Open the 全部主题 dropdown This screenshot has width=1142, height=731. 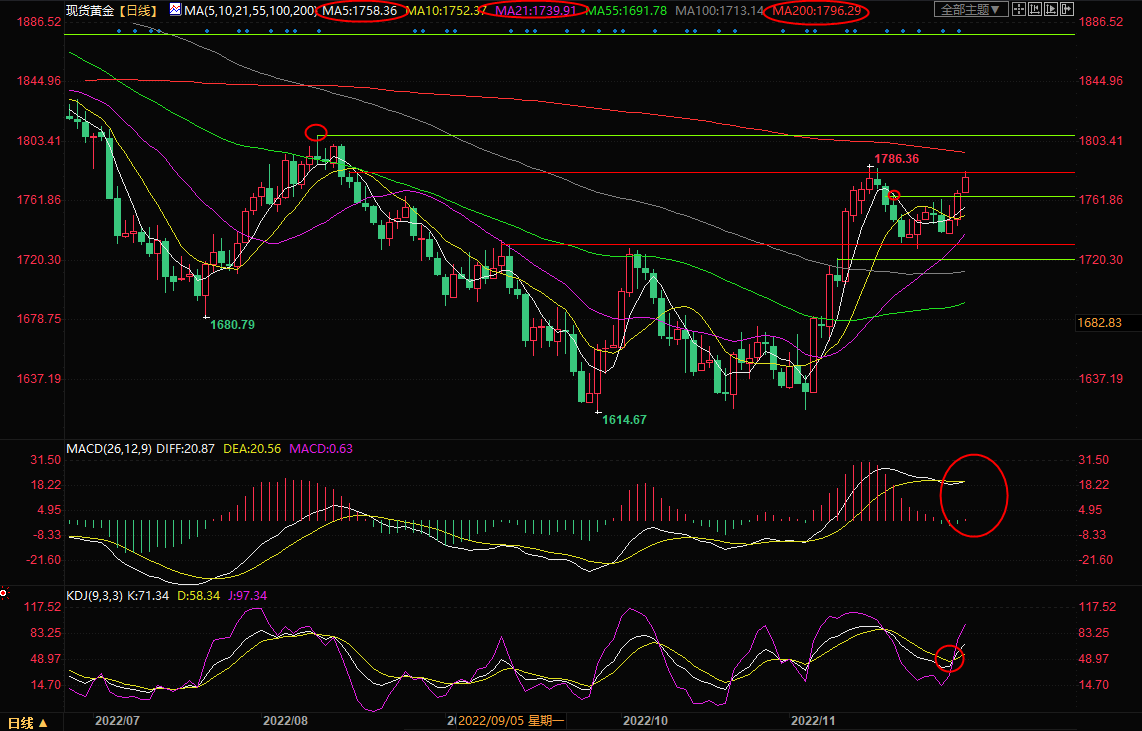[x=967, y=10]
